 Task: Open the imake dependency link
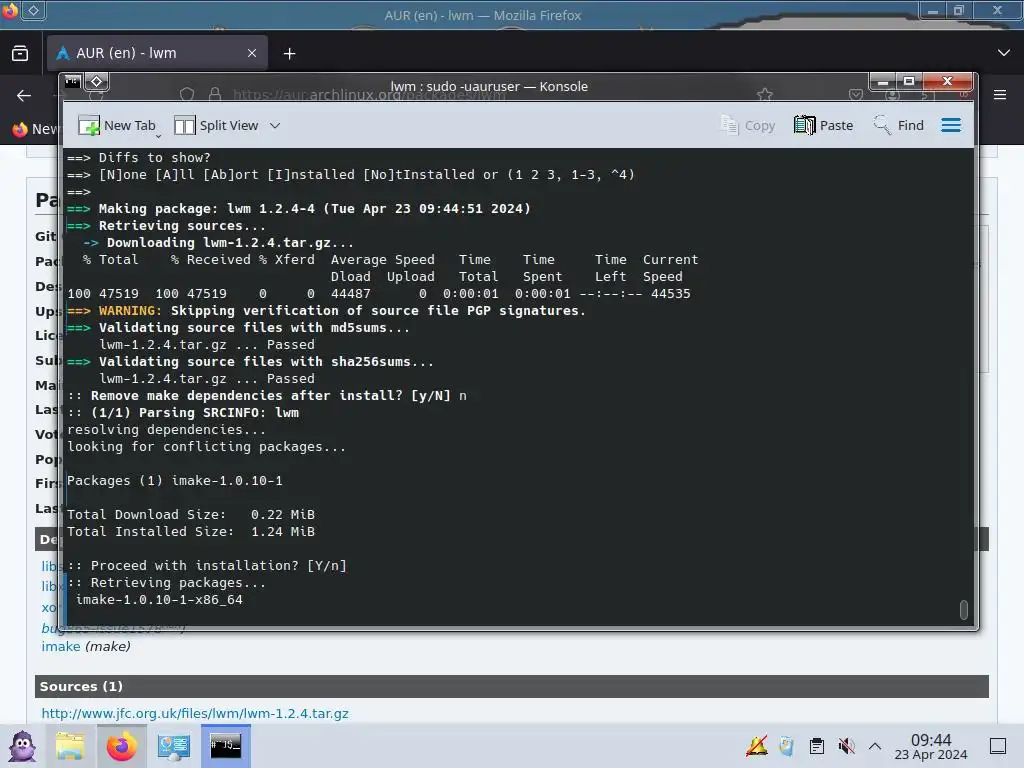(61, 646)
